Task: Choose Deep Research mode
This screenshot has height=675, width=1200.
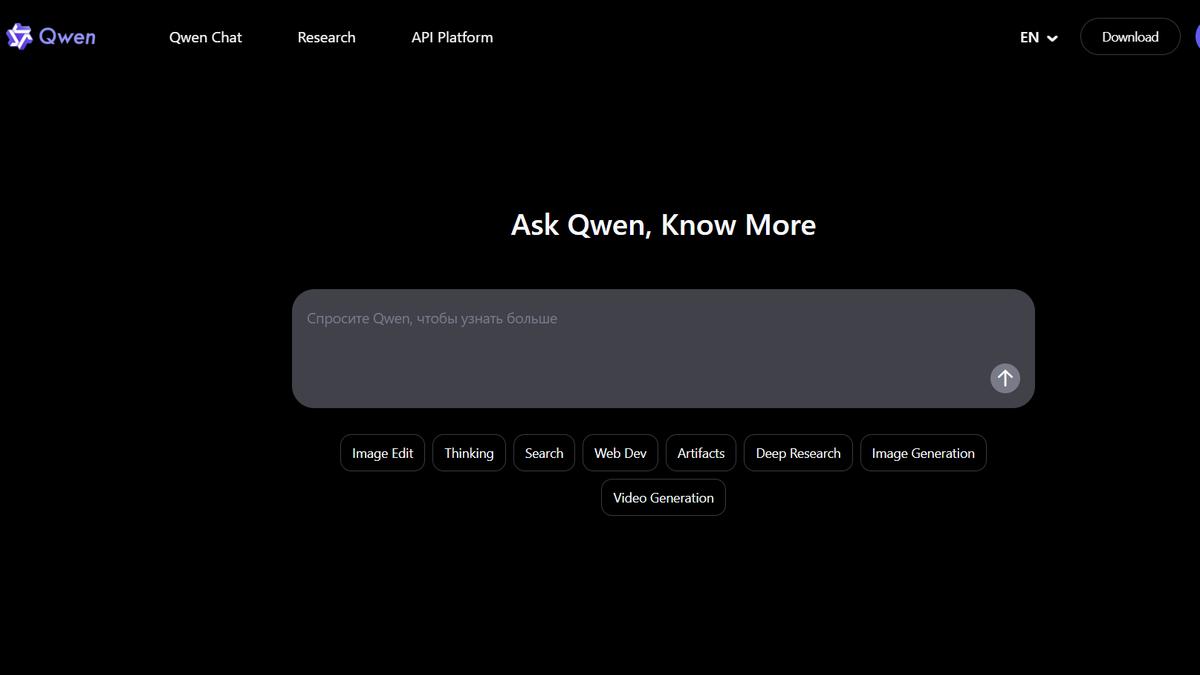Action: coord(797,452)
